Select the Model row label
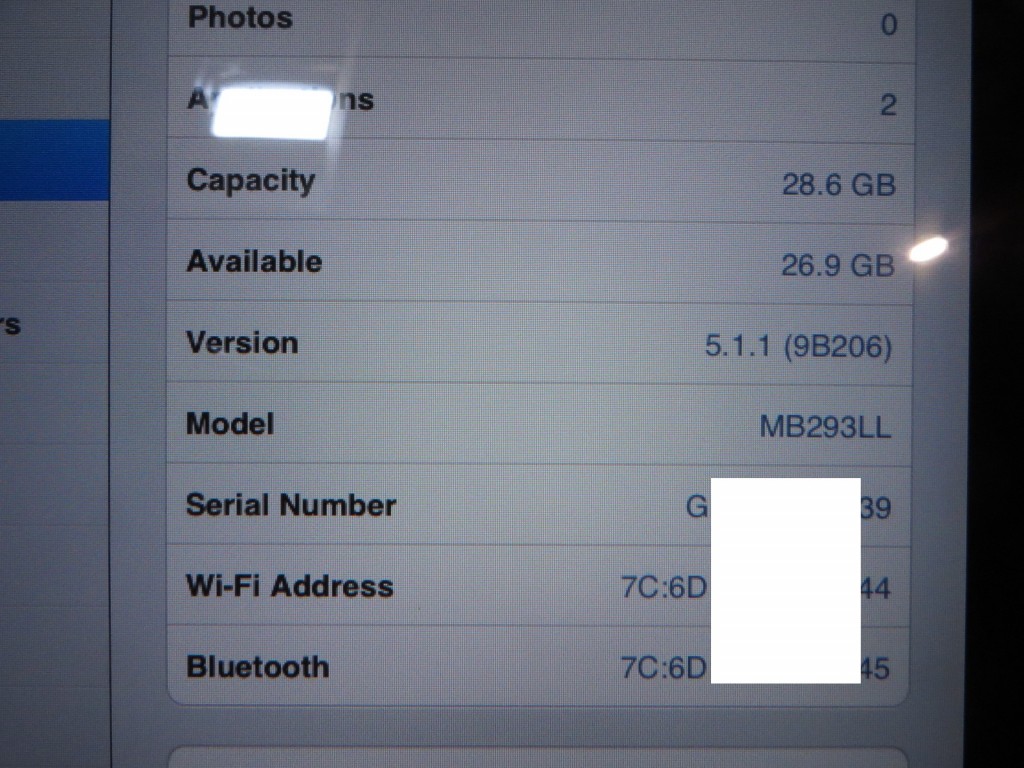The width and height of the screenshot is (1024, 768). click(230, 424)
